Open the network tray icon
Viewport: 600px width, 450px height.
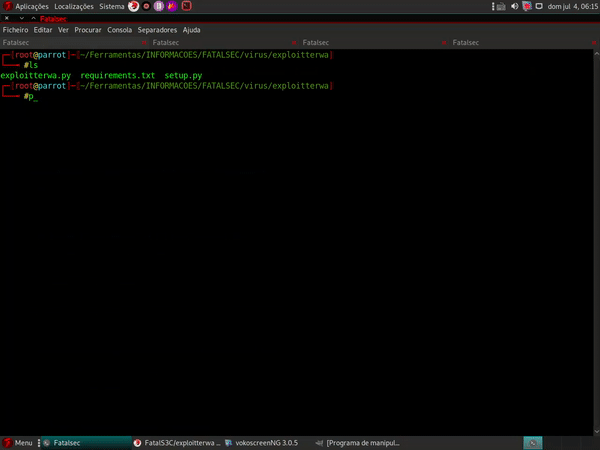[x=501, y=7]
